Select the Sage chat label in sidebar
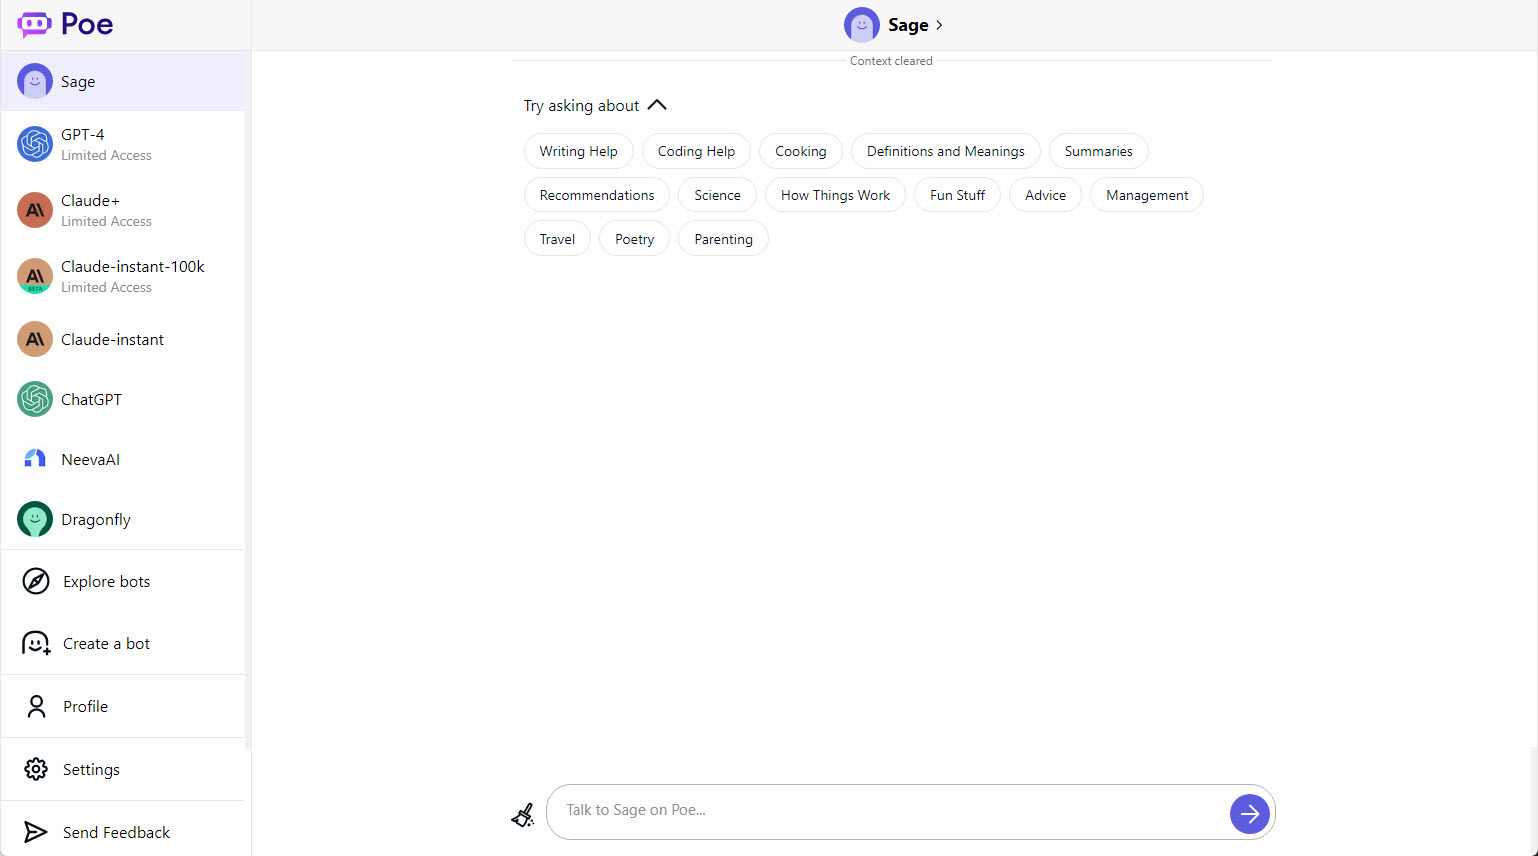The height and width of the screenshot is (856, 1538). [78, 82]
